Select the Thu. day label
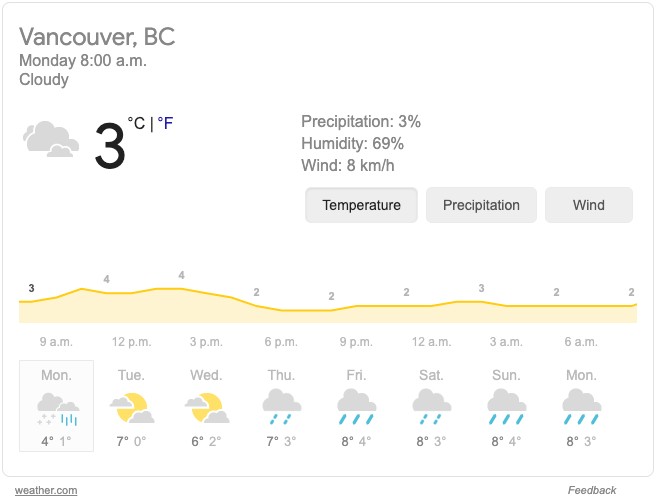The width and height of the screenshot is (659, 499). 281,375
